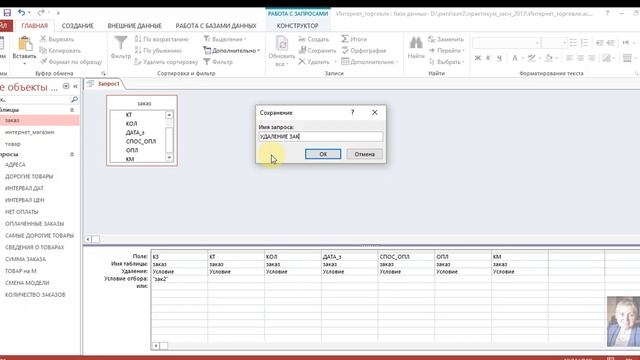Switch to СОЗДАНИЕ ribbon tab

point(78,26)
